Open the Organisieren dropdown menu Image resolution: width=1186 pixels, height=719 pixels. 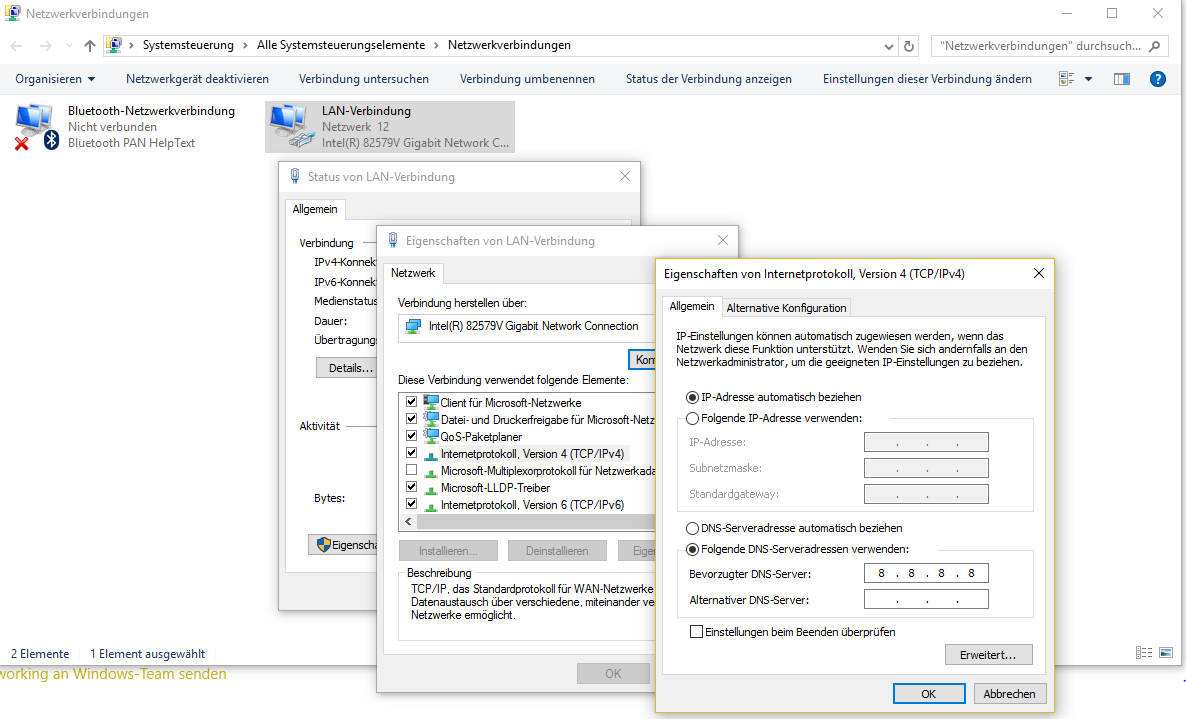(56, 79)
